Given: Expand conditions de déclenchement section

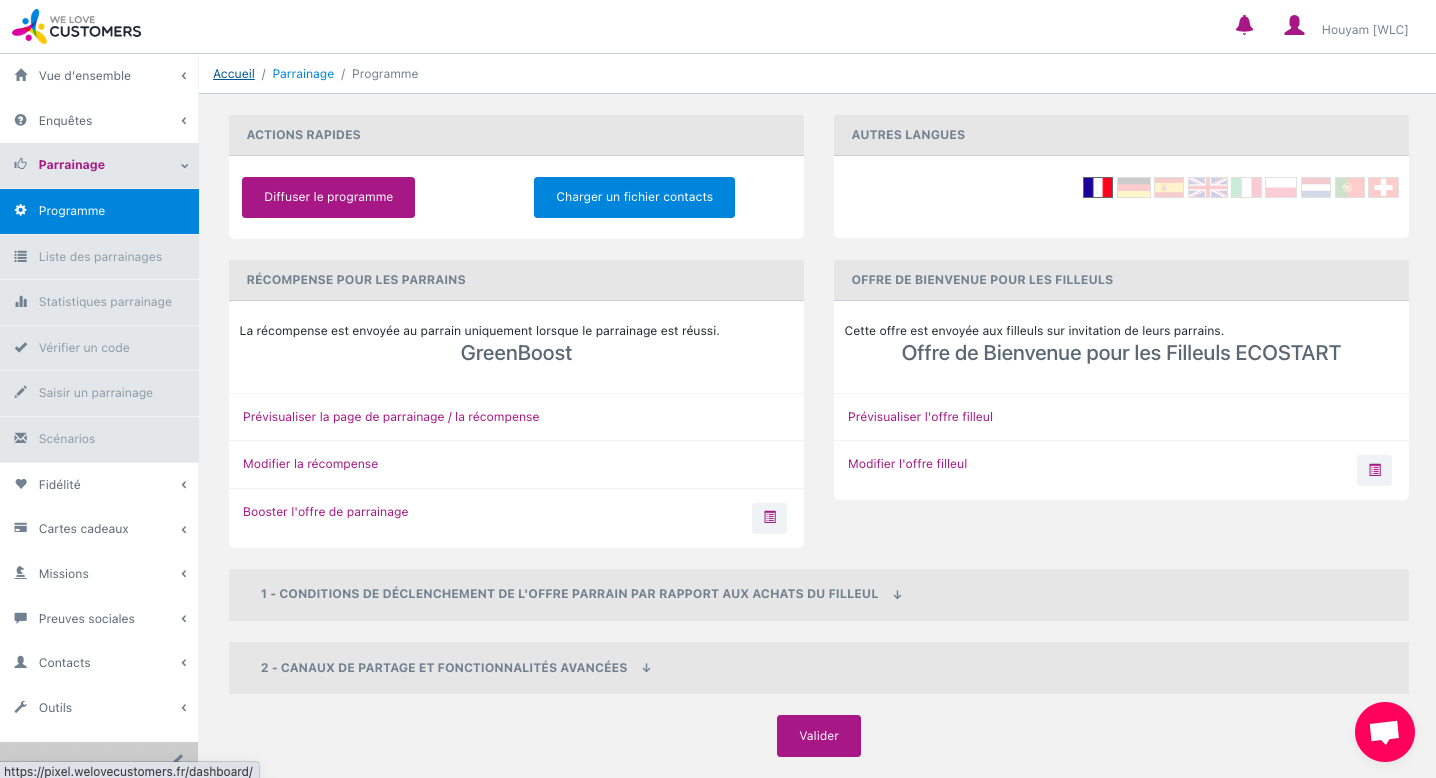Looking at the screenshot, I should click(580, 594).
